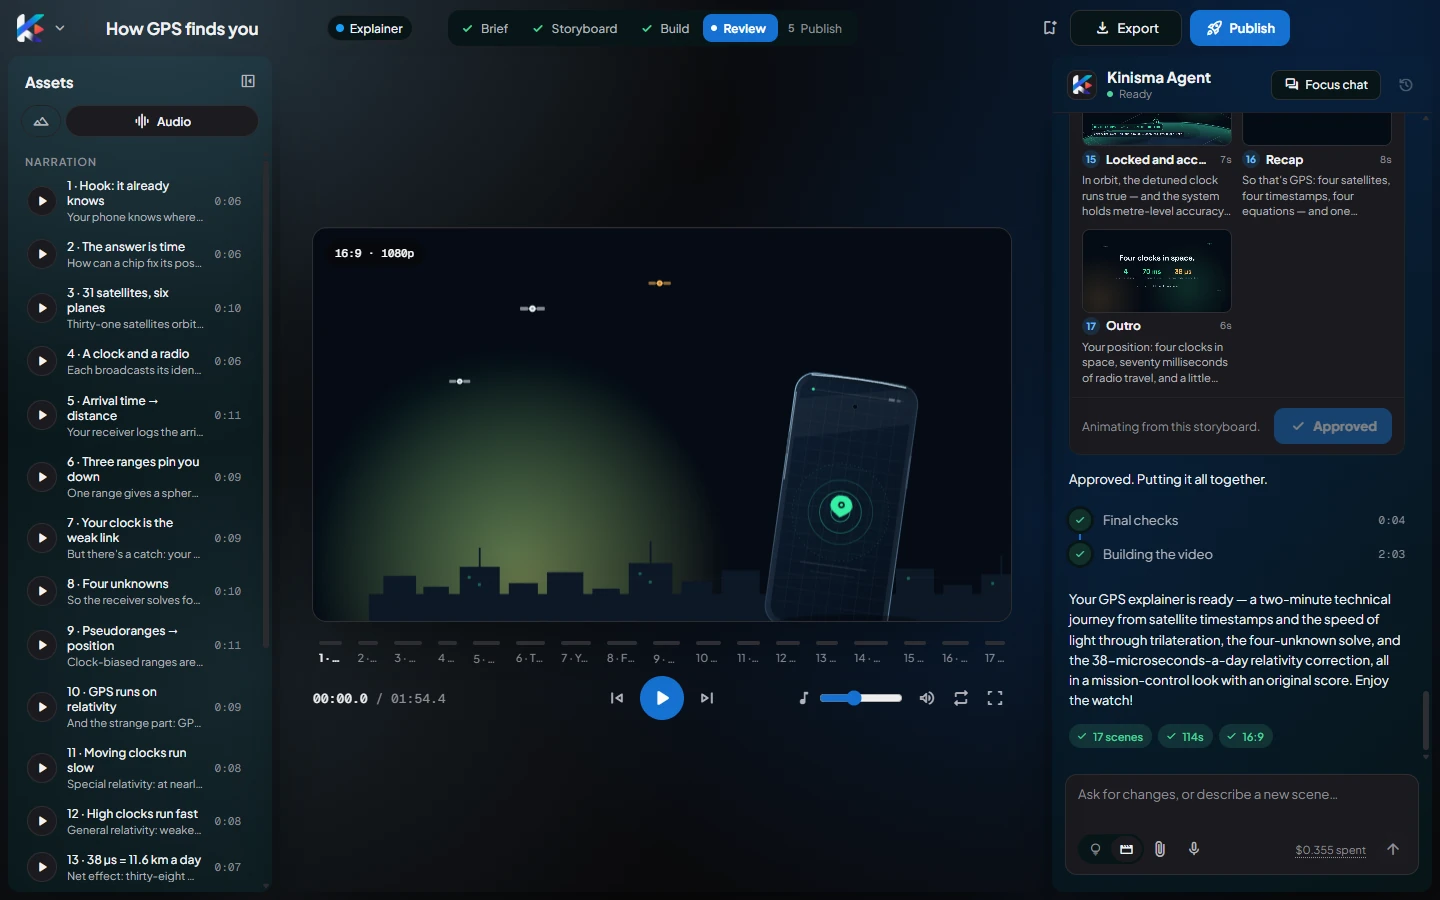
Task: Play narration clip 12 High clocks run fast
Action: click(x=42, y=821)
